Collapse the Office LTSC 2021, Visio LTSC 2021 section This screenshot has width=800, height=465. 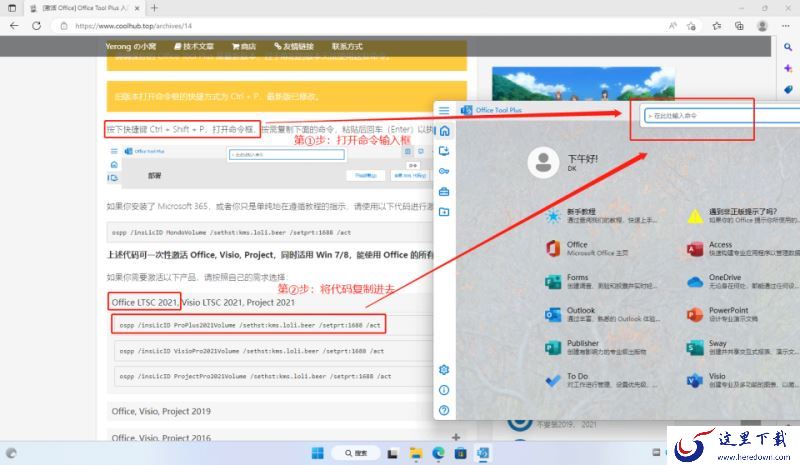[270, 302]
